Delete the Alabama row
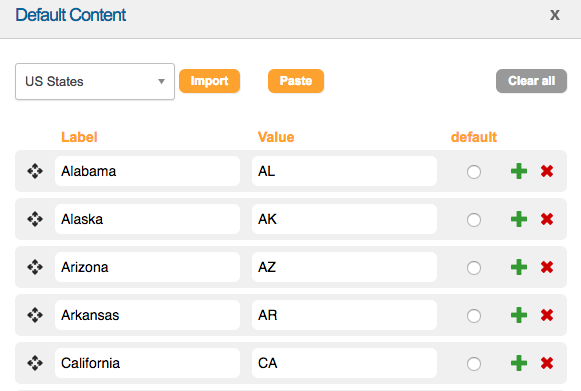The height and width of the screenshot is (391, 581). [x=547, y=171]
